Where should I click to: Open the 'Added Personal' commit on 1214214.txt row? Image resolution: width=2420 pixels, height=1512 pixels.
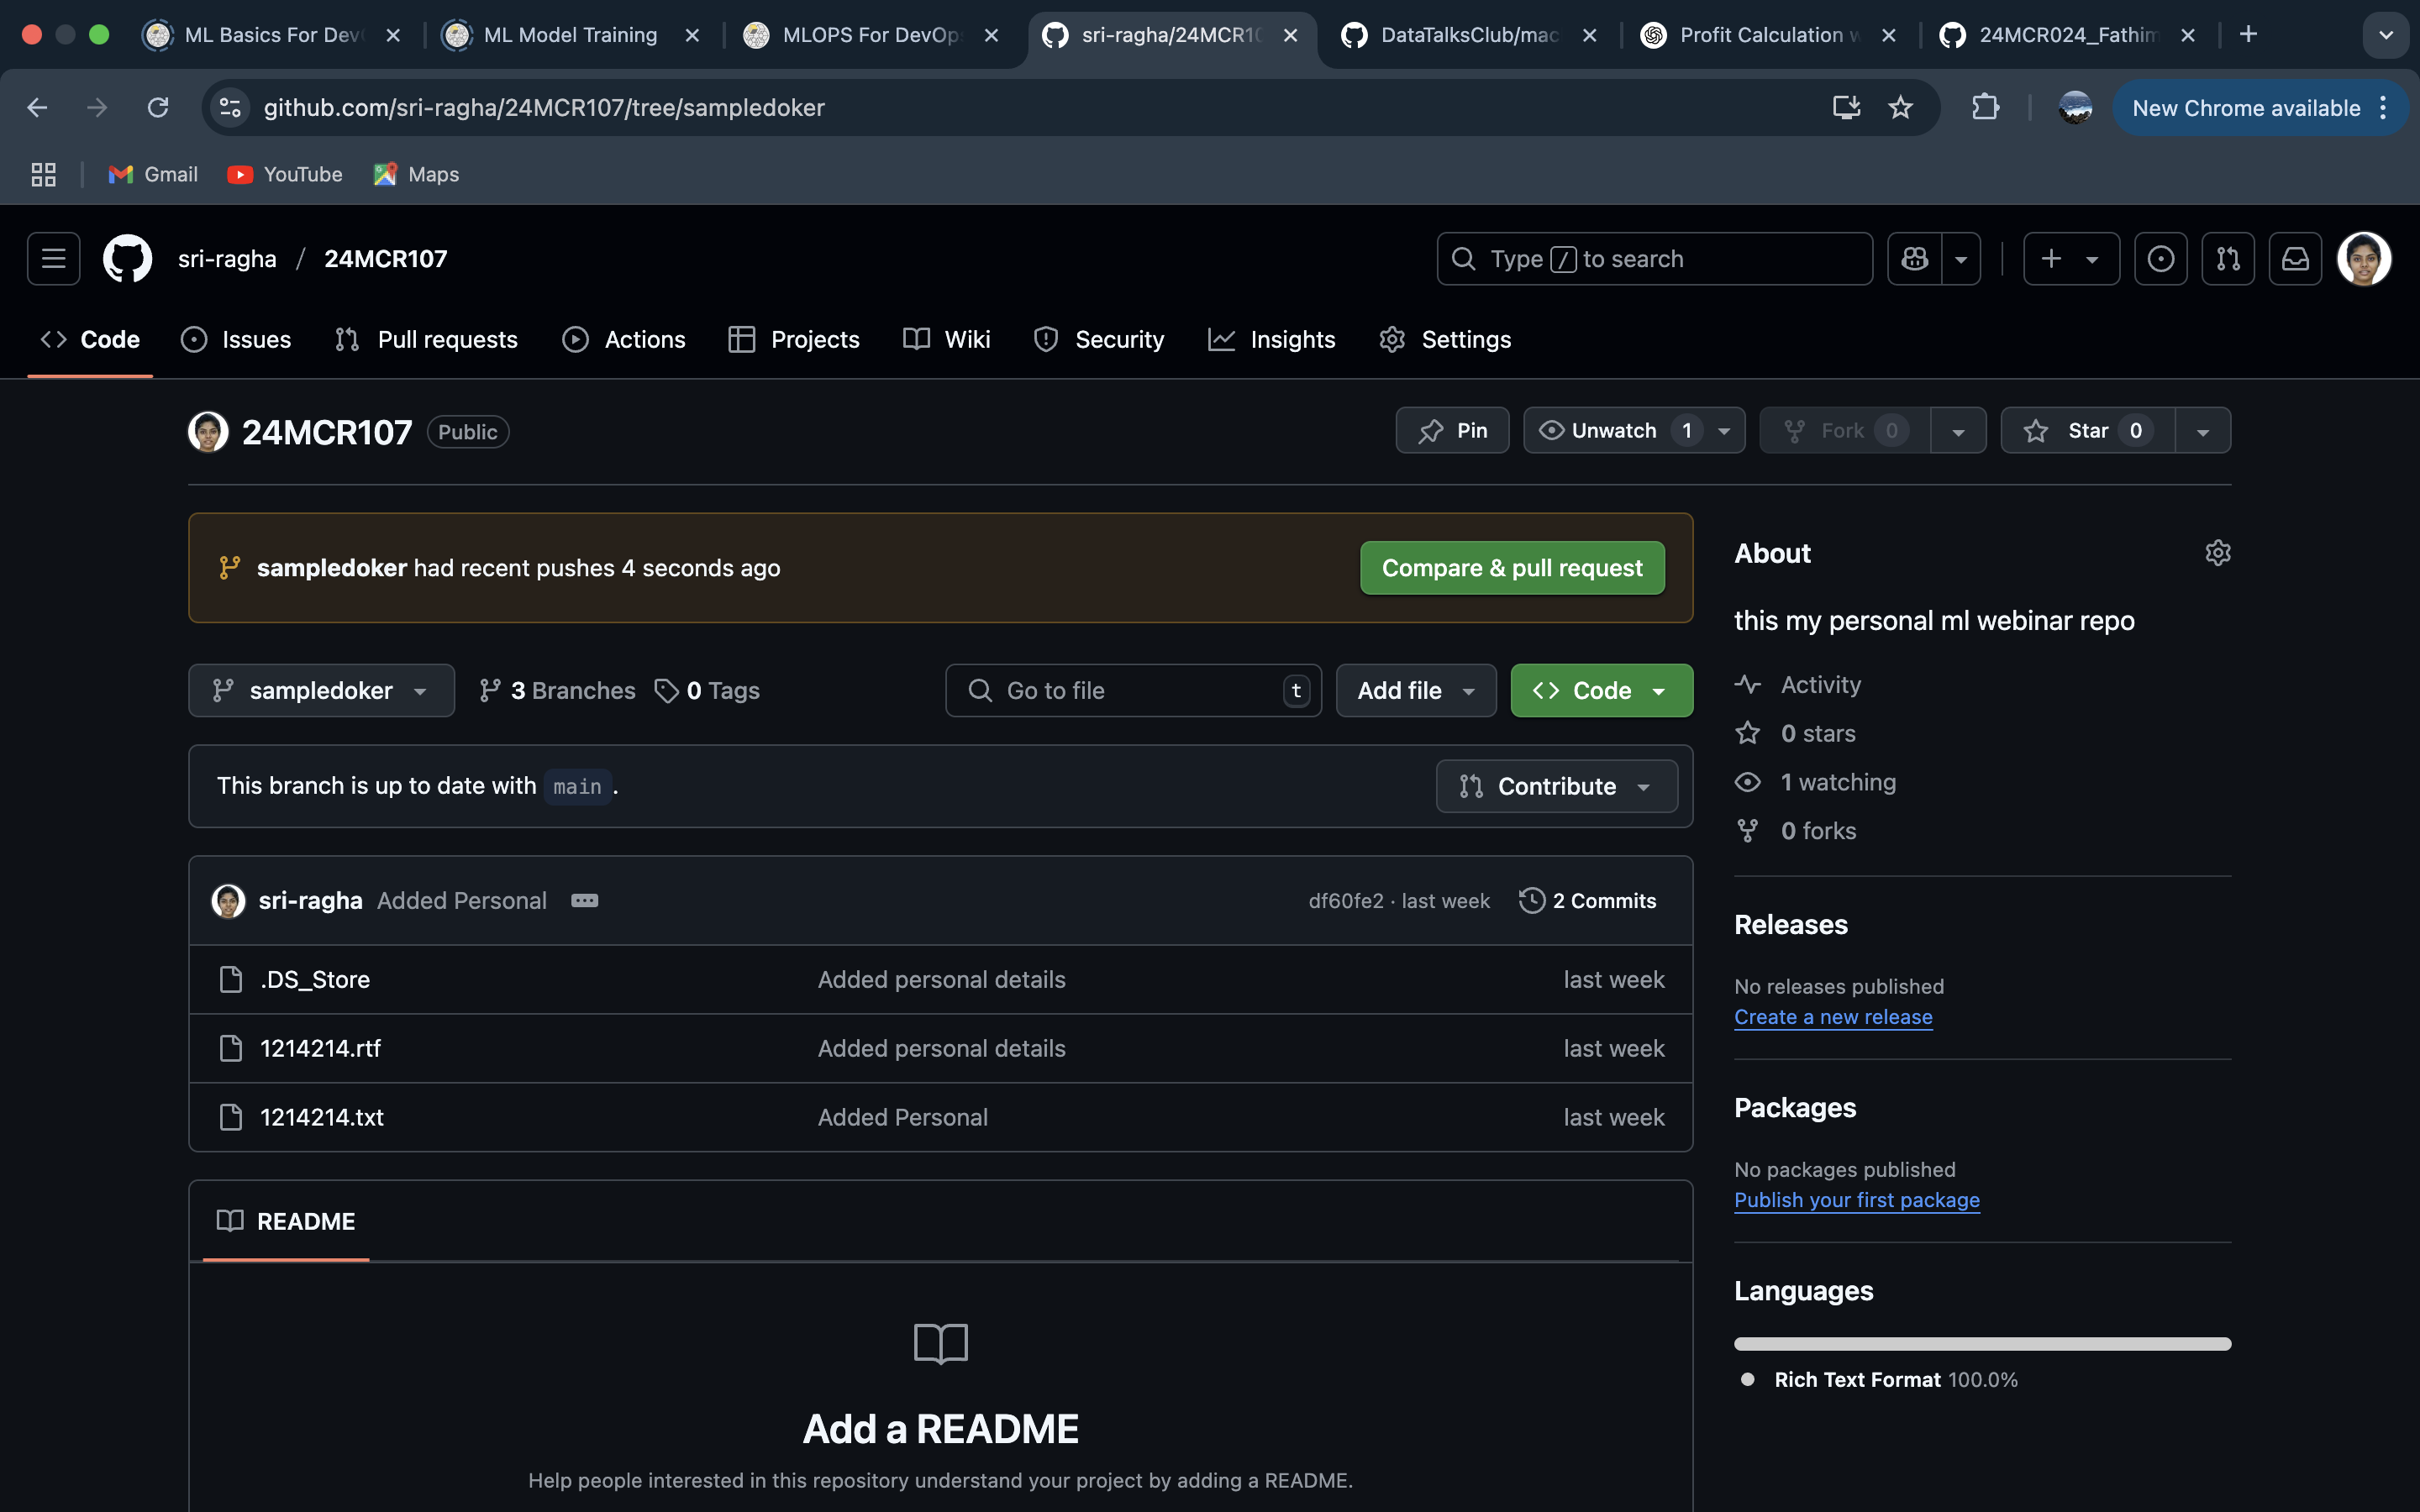pos(902,1118)
